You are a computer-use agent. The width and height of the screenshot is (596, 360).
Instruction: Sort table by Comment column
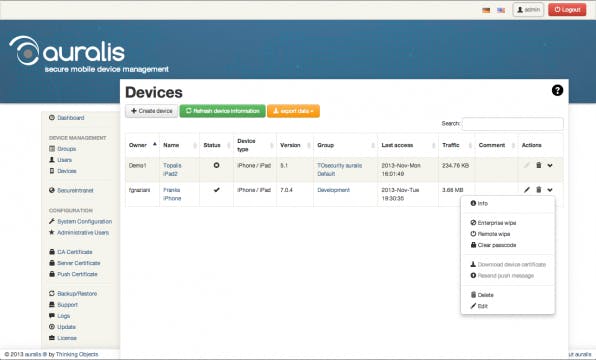click(496, 145)
